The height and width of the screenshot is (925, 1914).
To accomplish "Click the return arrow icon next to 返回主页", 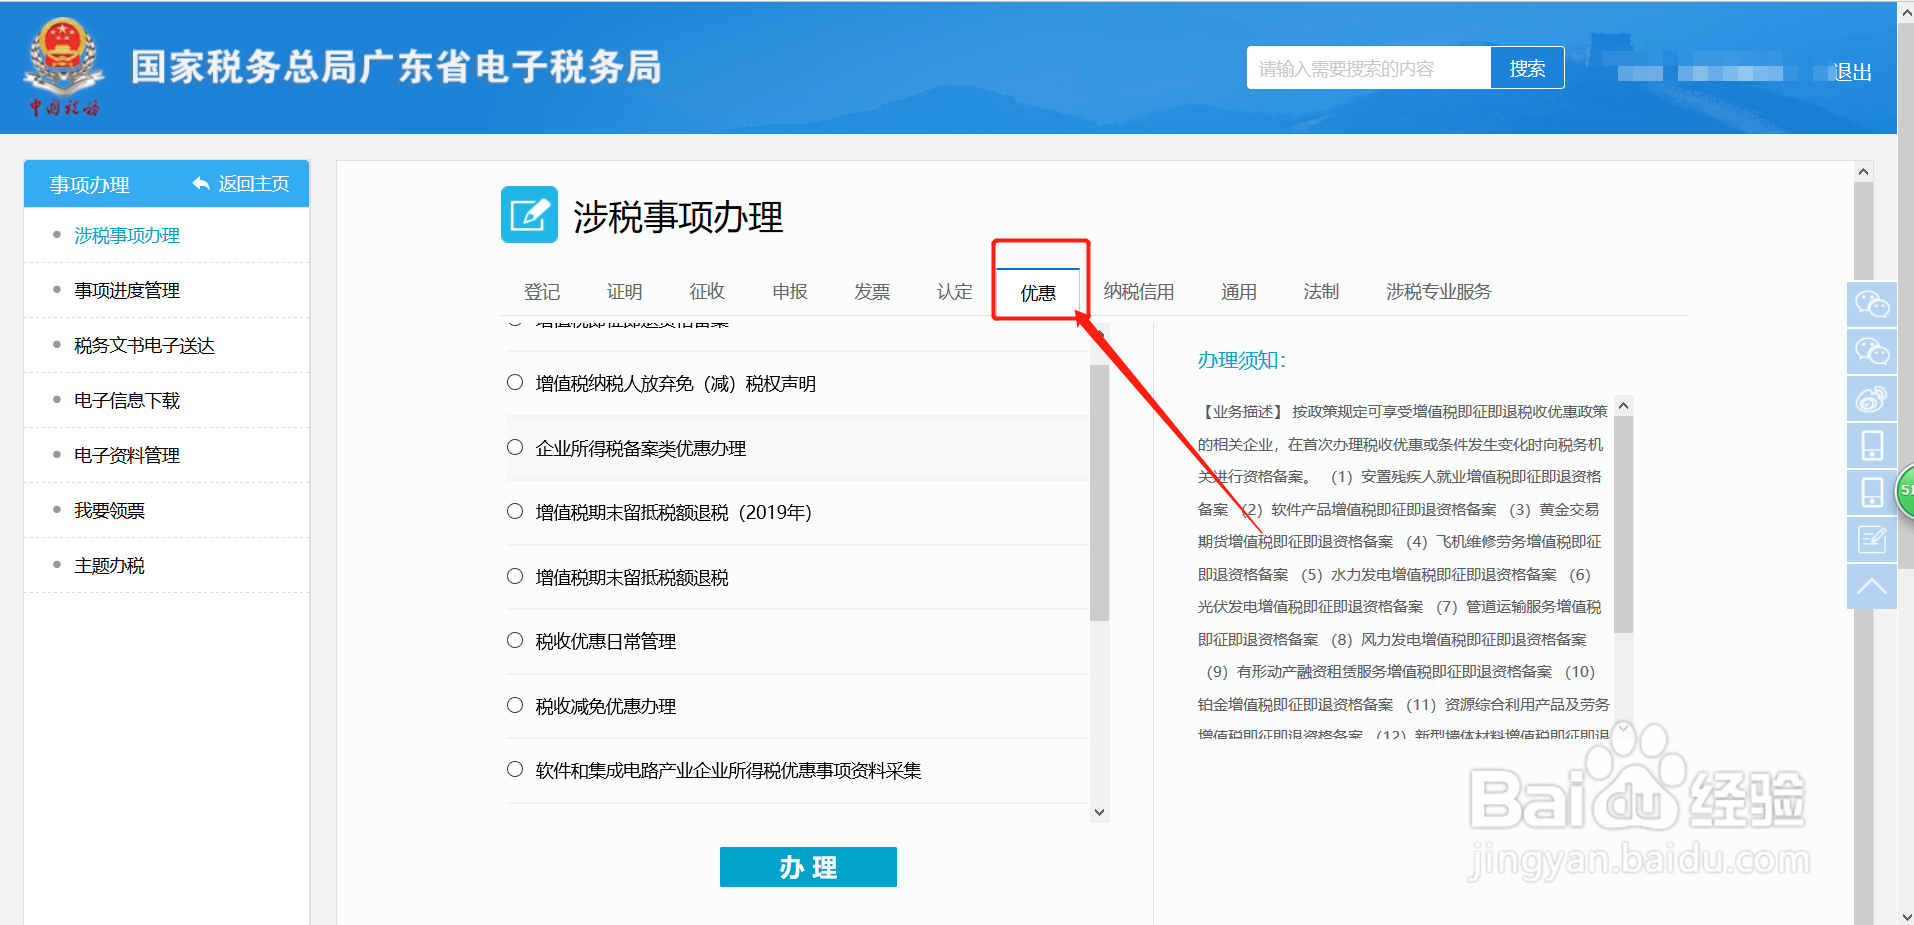I will tap(201, 183).
